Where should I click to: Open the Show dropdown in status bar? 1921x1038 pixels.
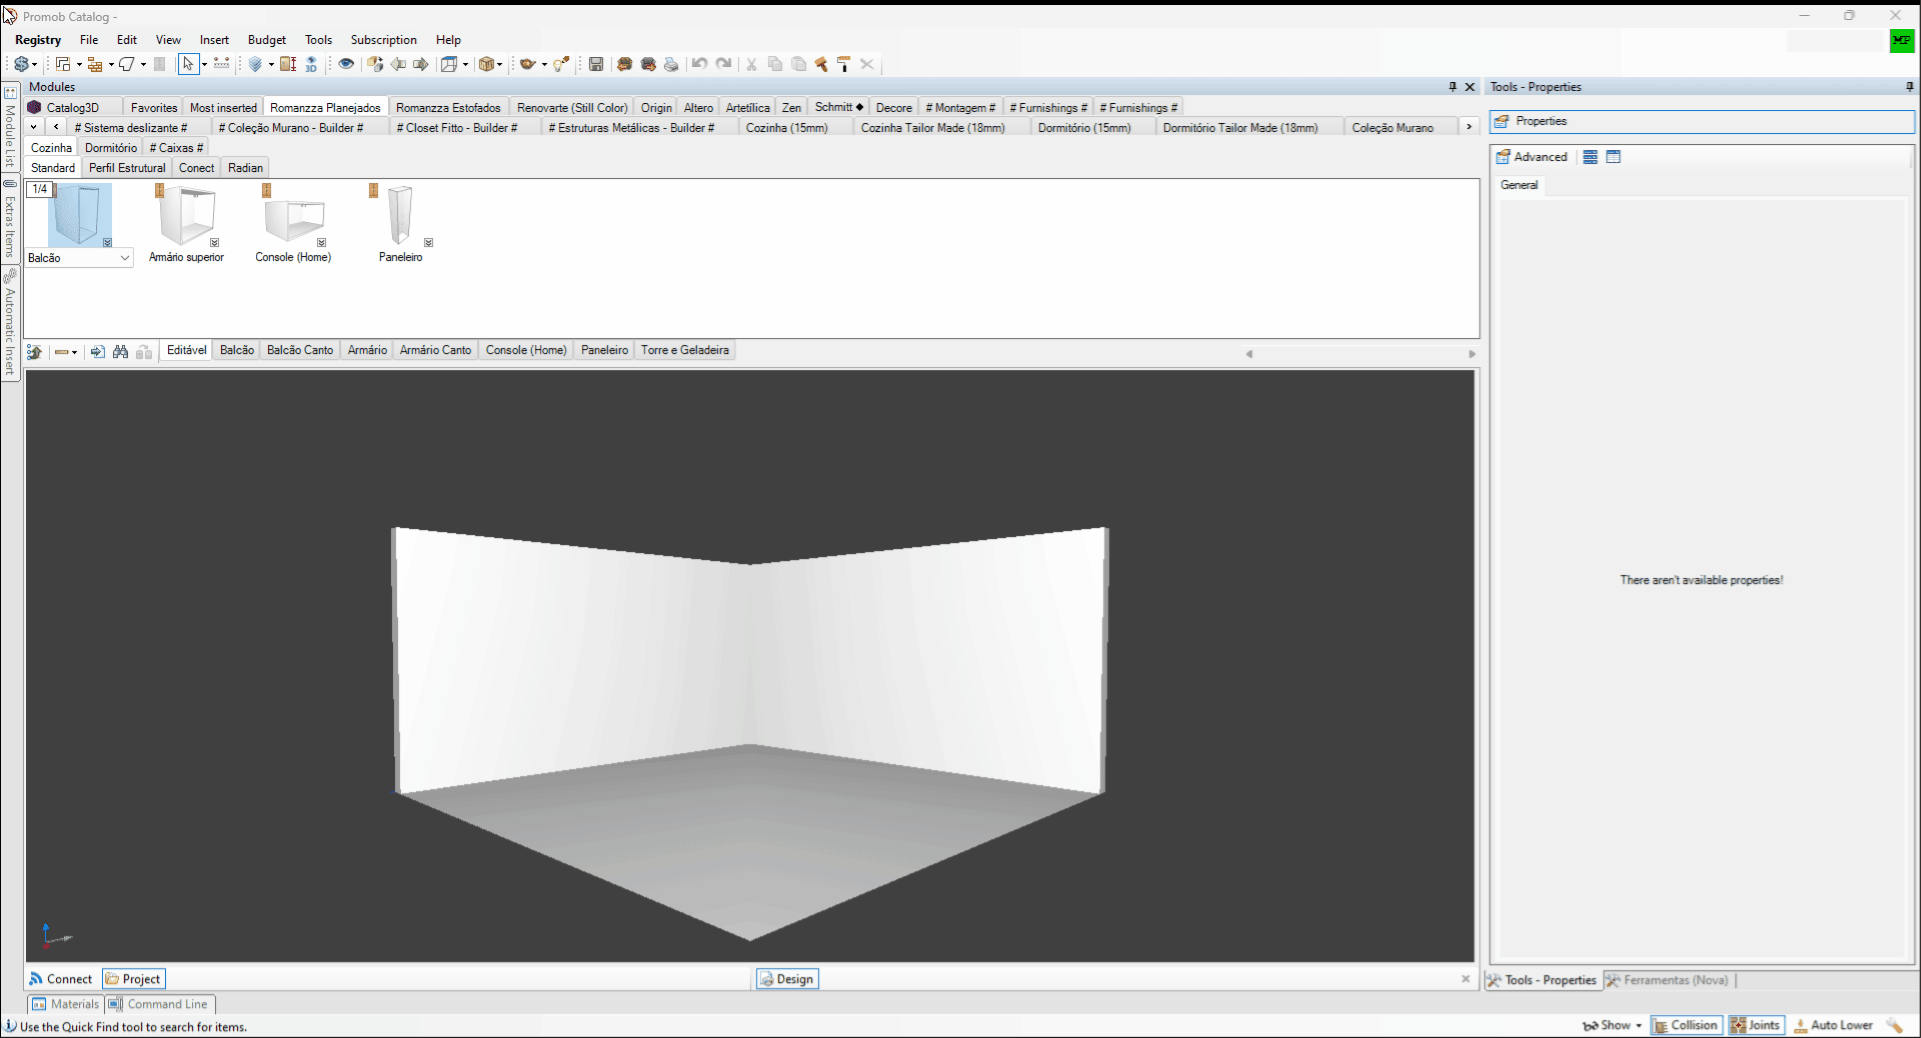[x=1612, y=1025]
